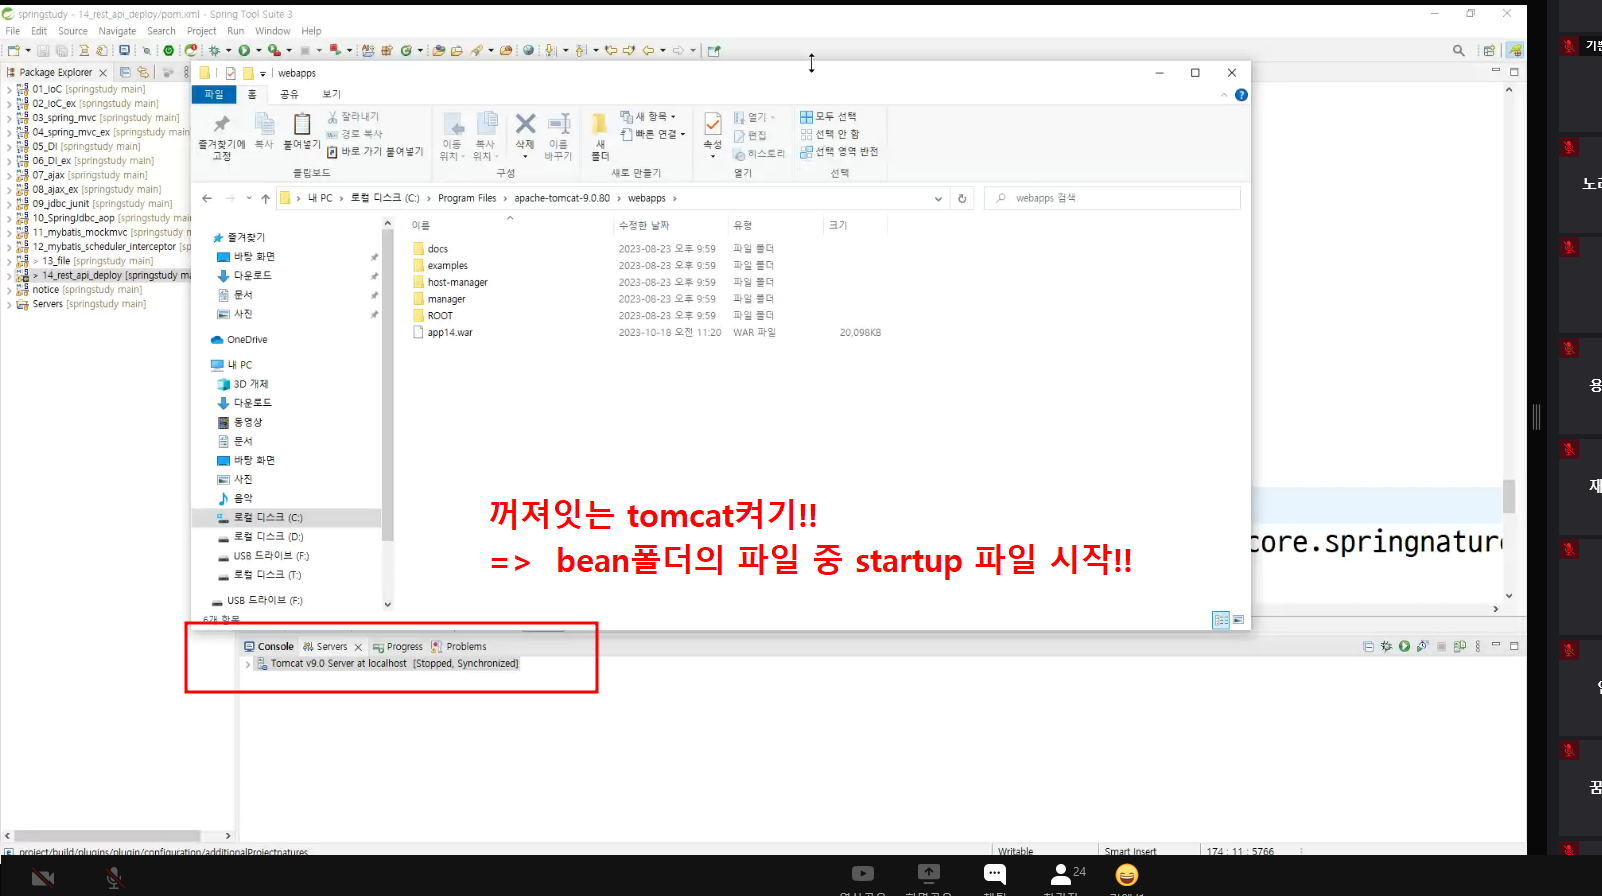Viewport: 1602px width, 896px height.
Task: Click apache-tomcat-9.0.80 in address breadcrumb
Action: 562,198
